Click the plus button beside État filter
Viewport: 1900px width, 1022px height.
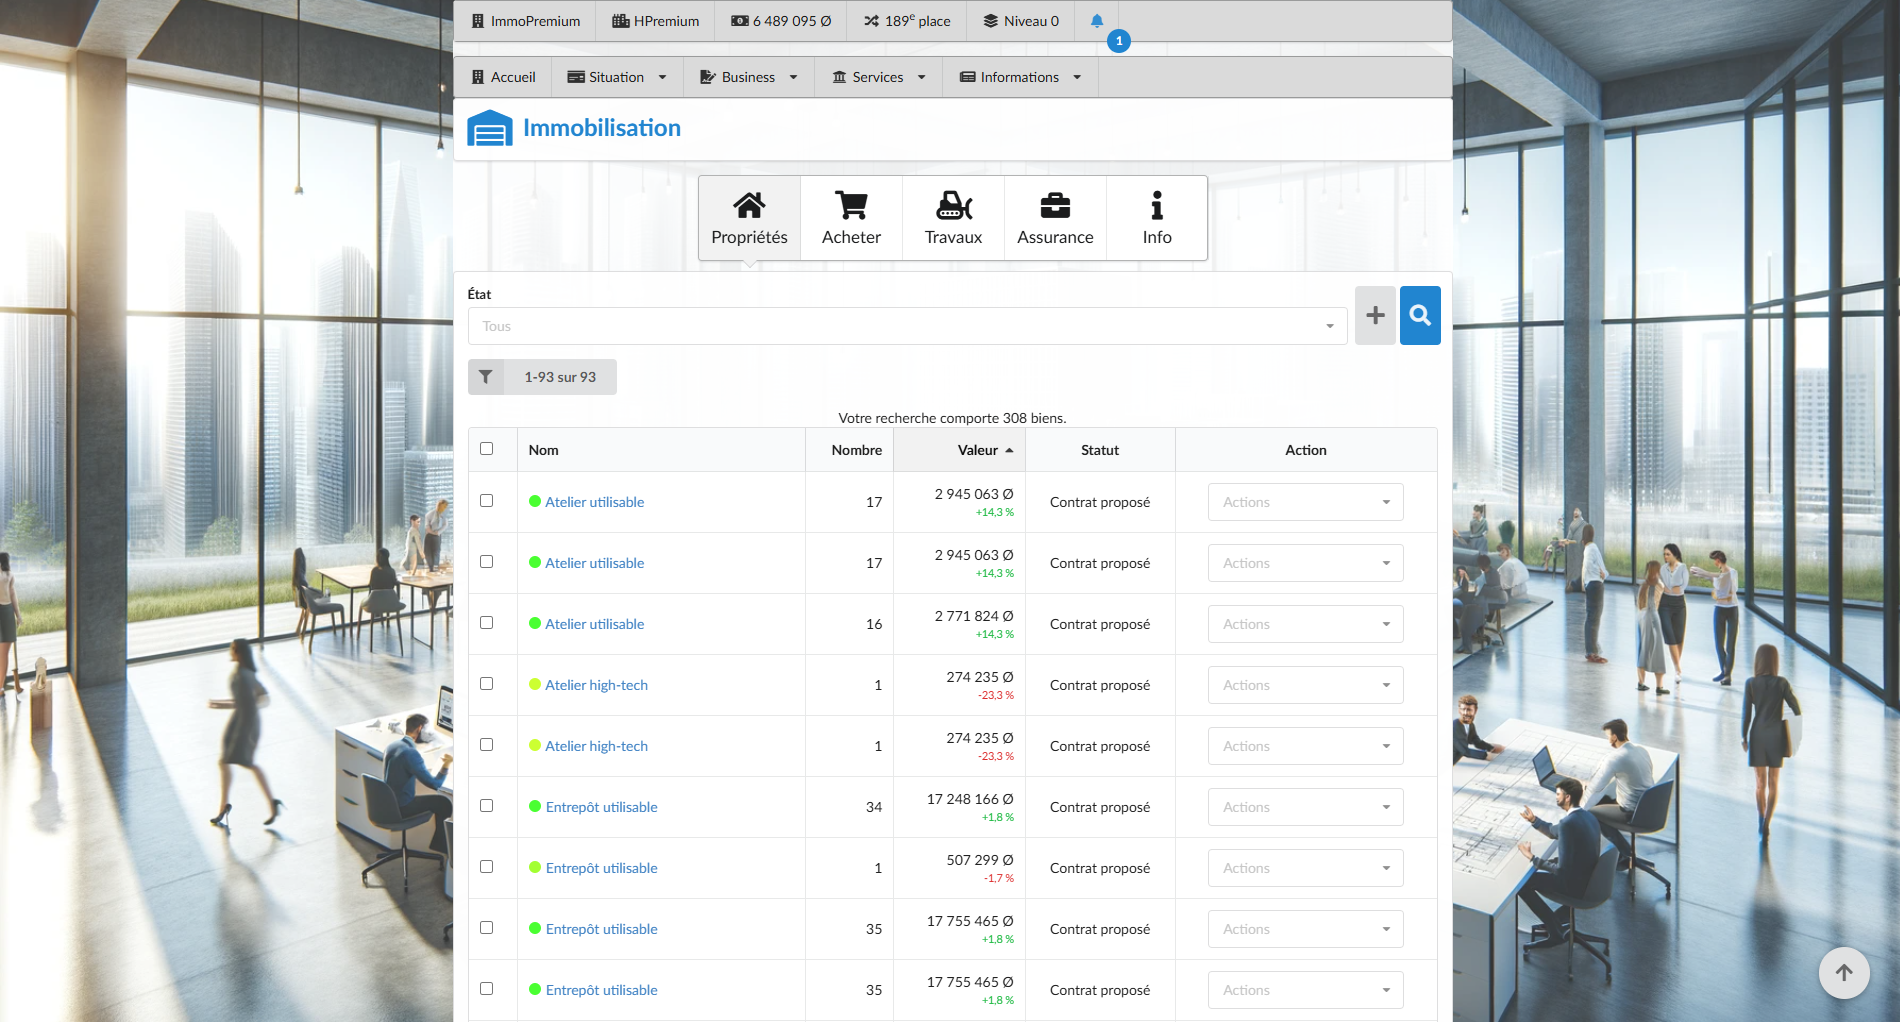pos(1375,315)
